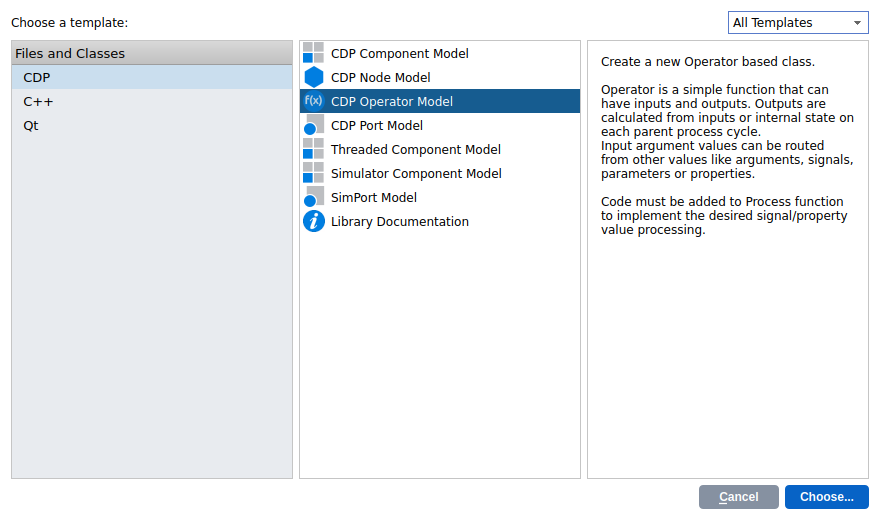
Task: Click the Threaded Component Model icon
Action: [x=313, y=149]
